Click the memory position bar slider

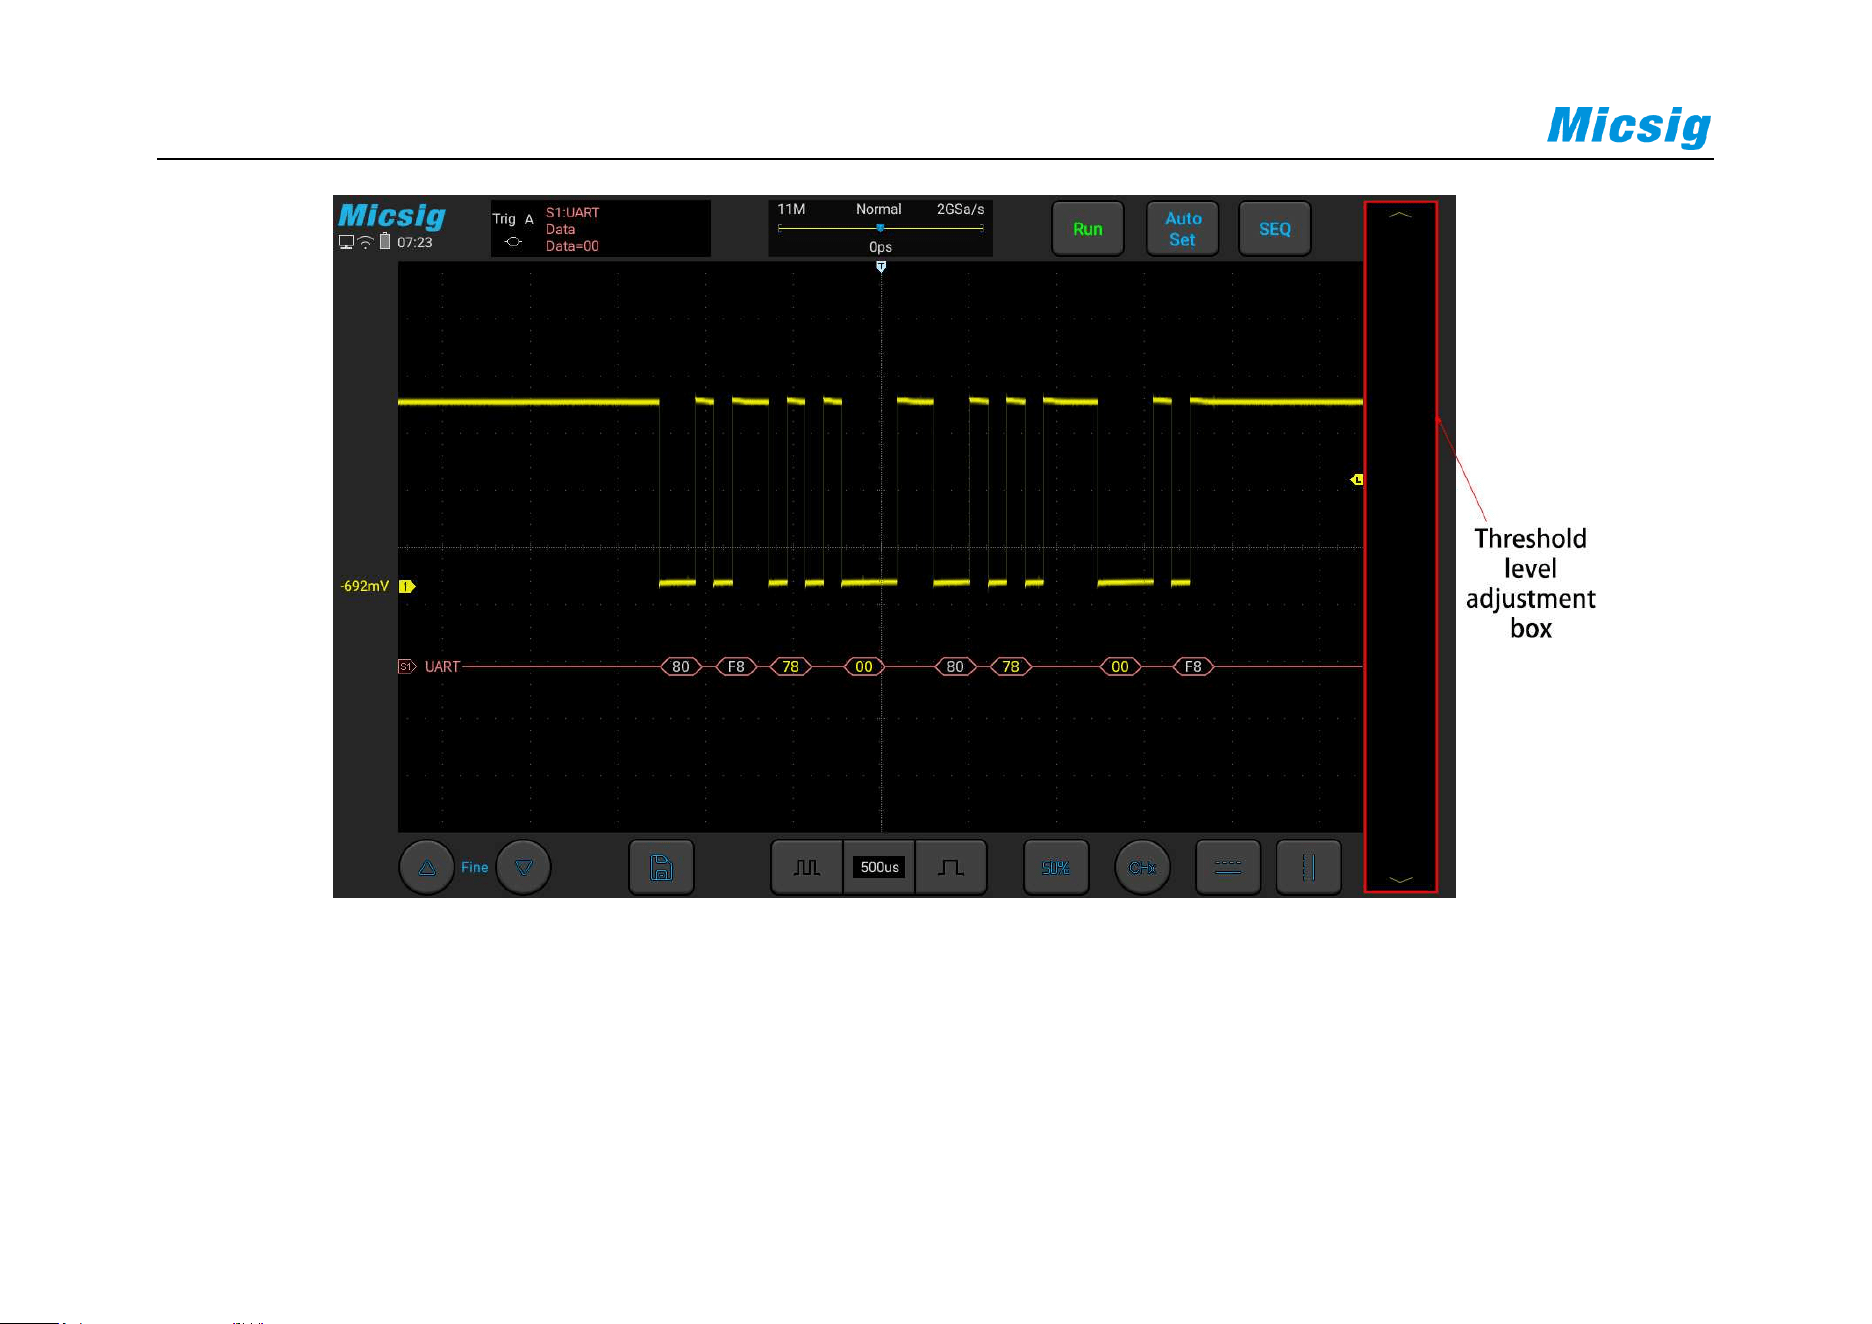[x=880, y=228]
